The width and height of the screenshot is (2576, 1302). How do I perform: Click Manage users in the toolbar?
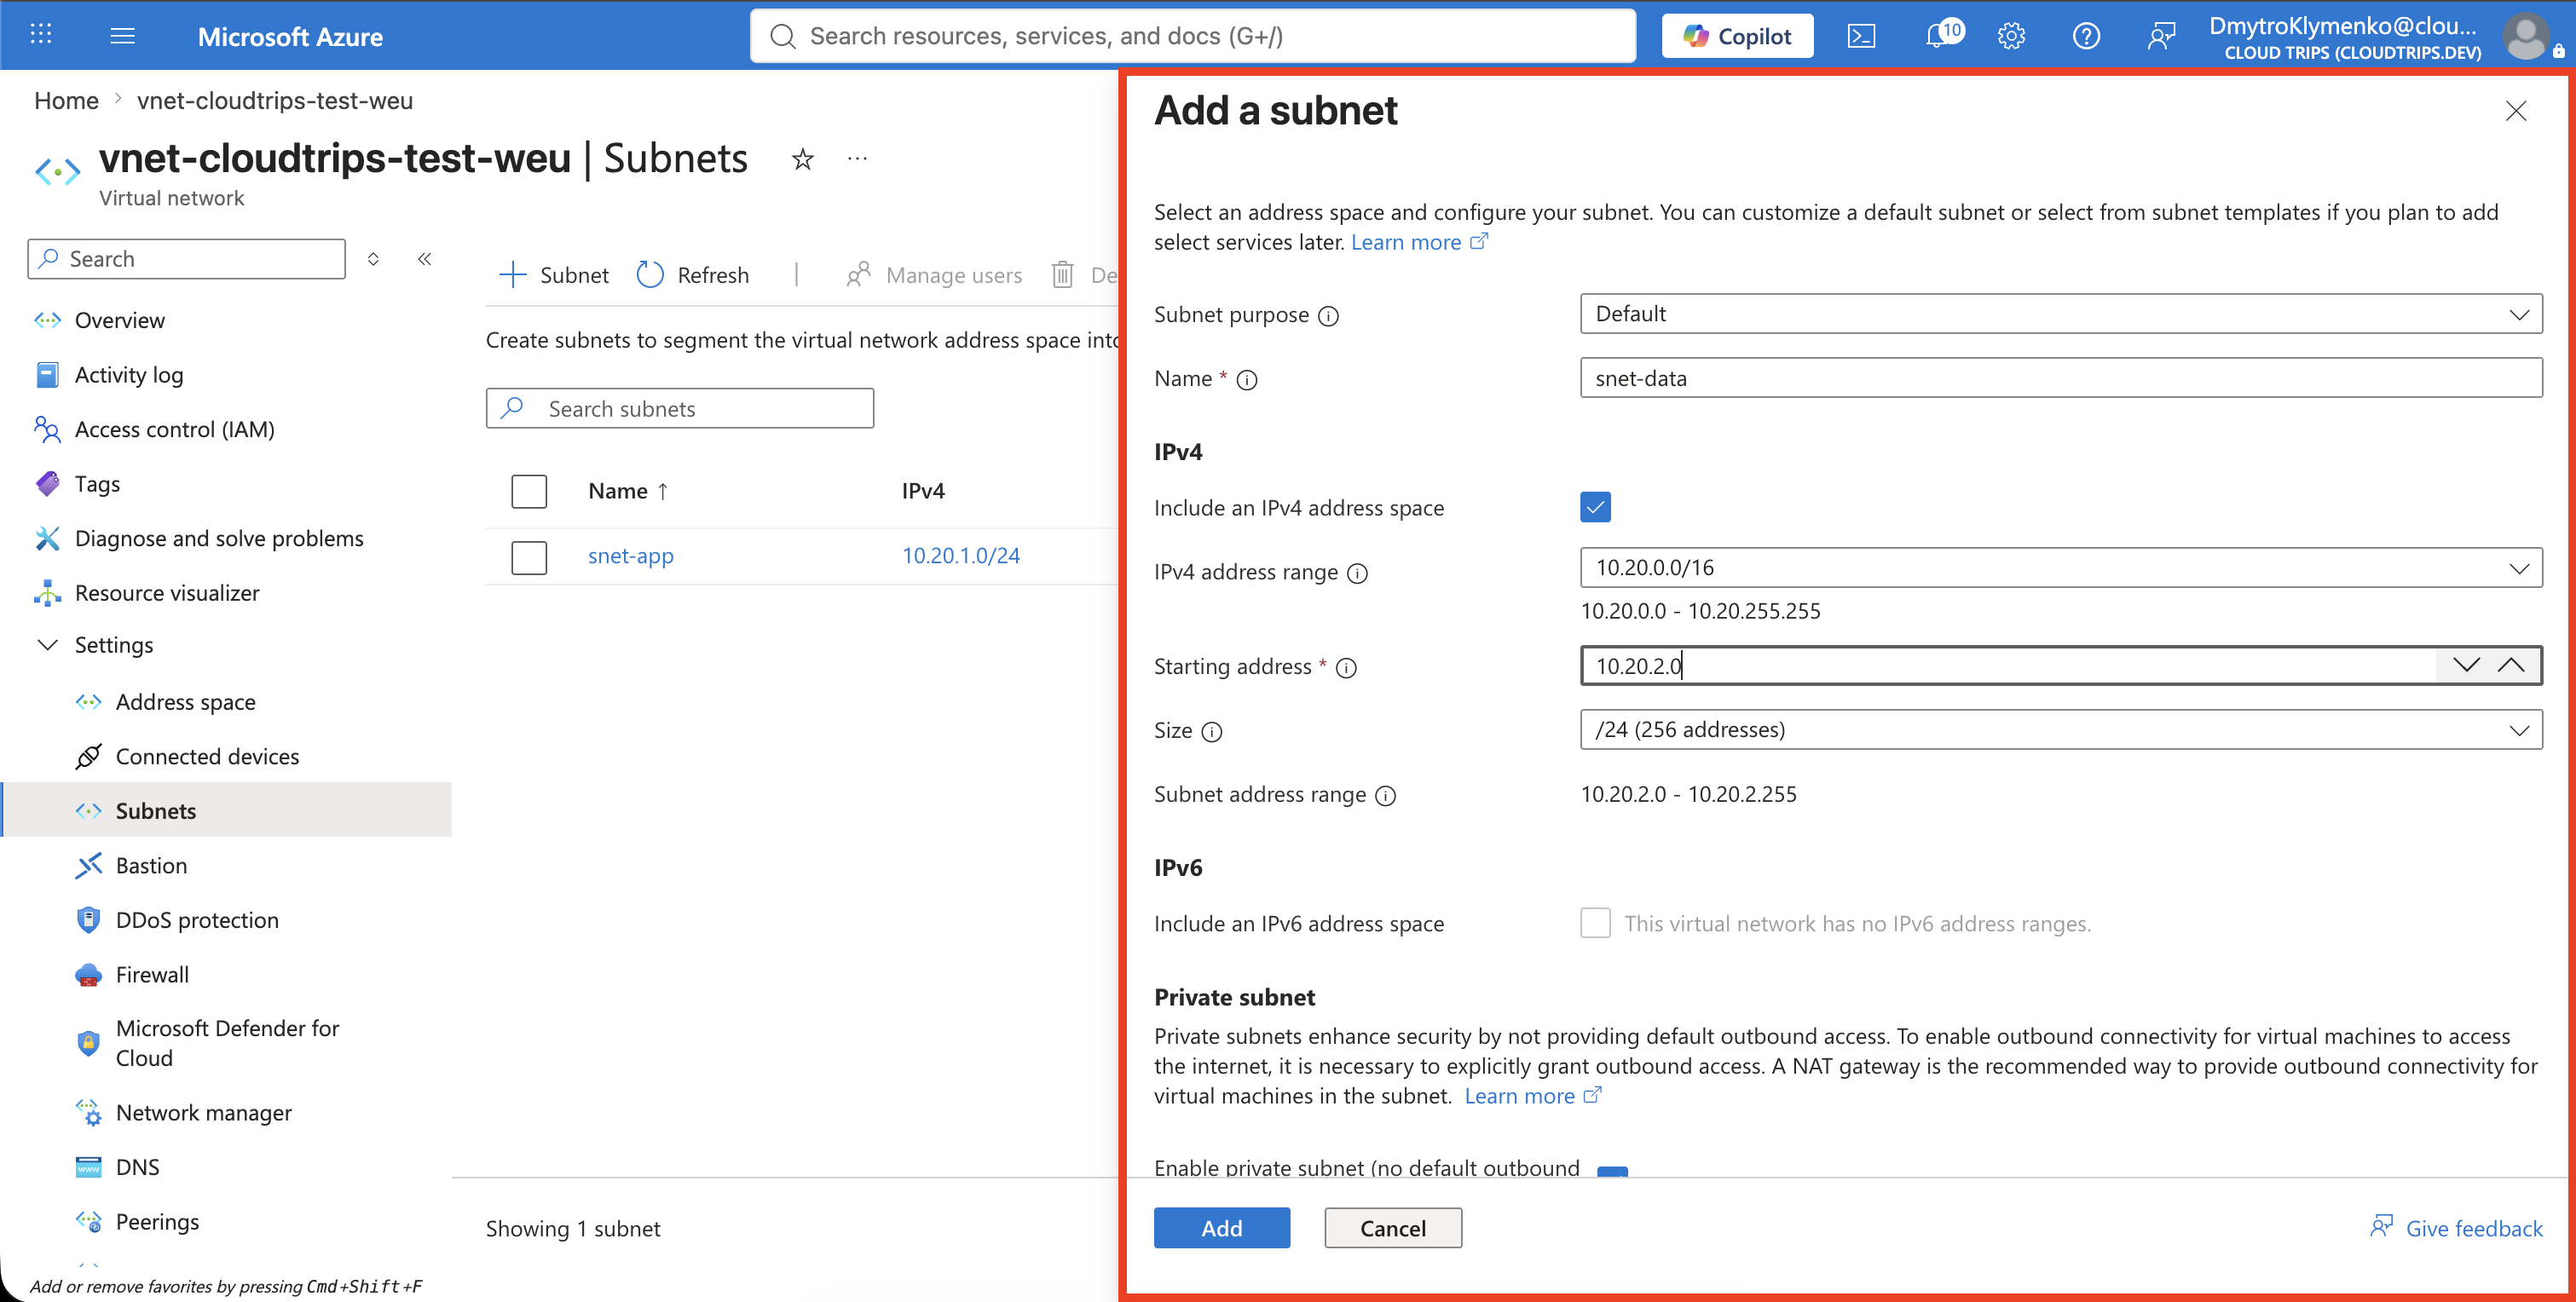[x=934, y=275]
